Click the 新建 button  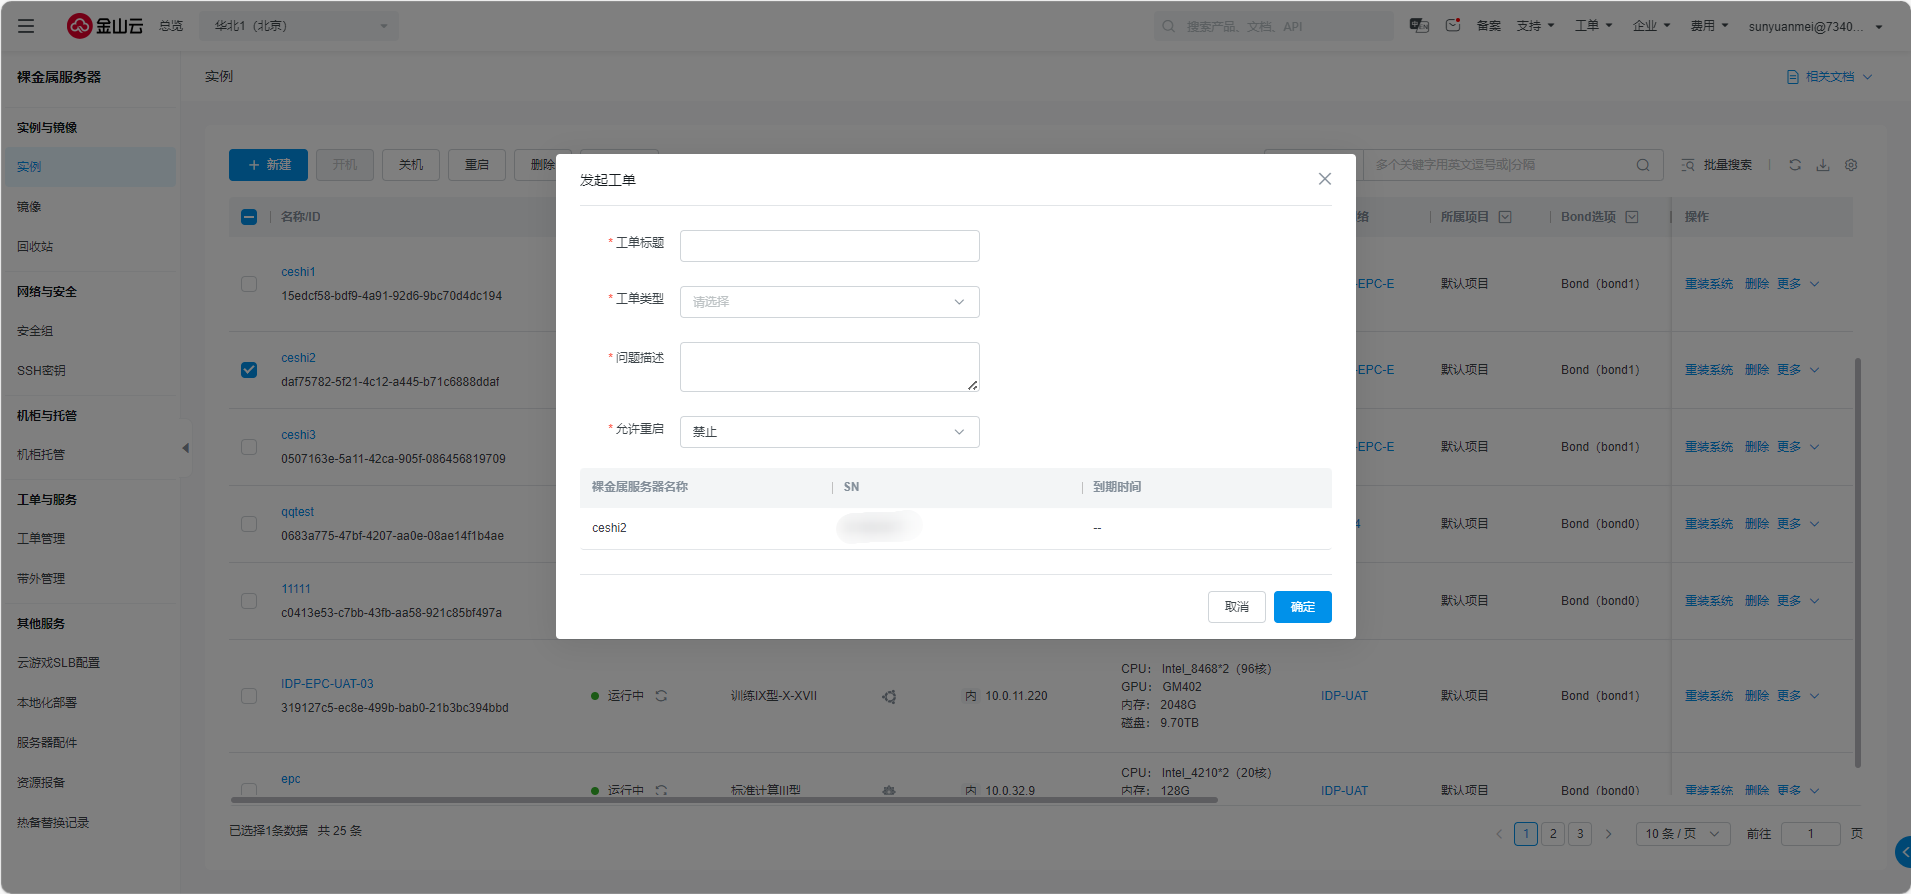click(268, 165)
